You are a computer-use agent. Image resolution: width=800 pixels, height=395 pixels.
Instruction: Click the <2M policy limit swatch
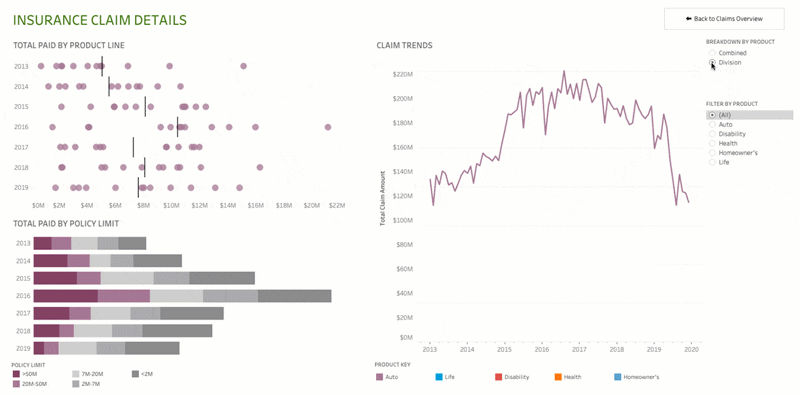[x=136, y=374]
